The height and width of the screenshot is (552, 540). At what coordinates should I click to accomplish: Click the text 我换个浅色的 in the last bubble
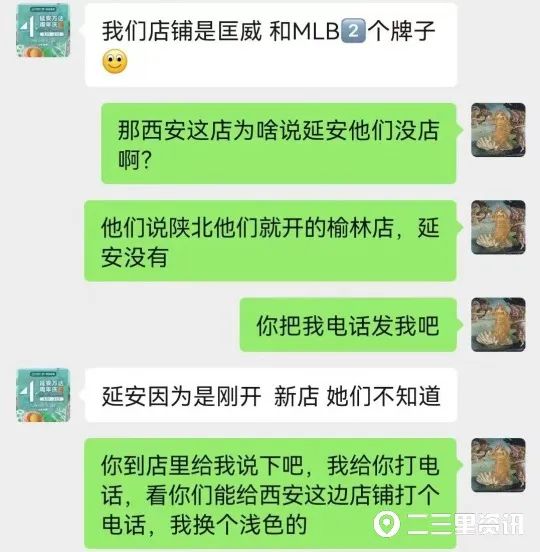pyautogui.click(x=238, y=525)
